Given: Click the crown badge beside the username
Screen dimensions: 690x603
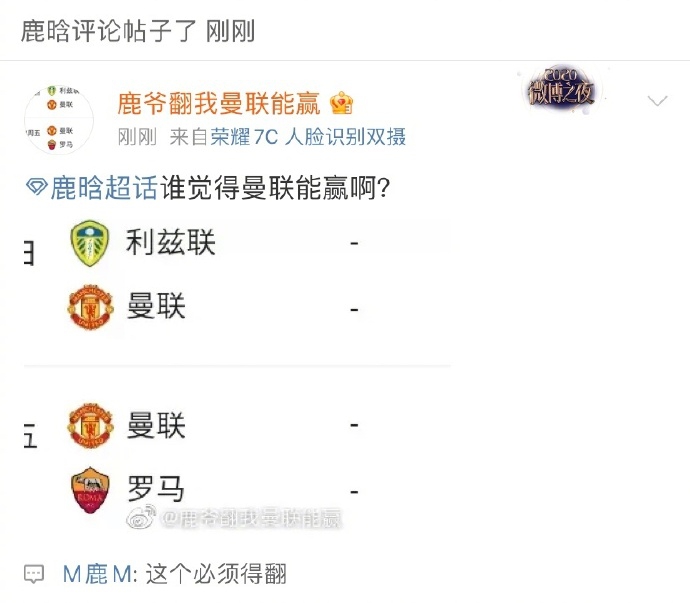Looking at the screenshot, I should point(341,103).
